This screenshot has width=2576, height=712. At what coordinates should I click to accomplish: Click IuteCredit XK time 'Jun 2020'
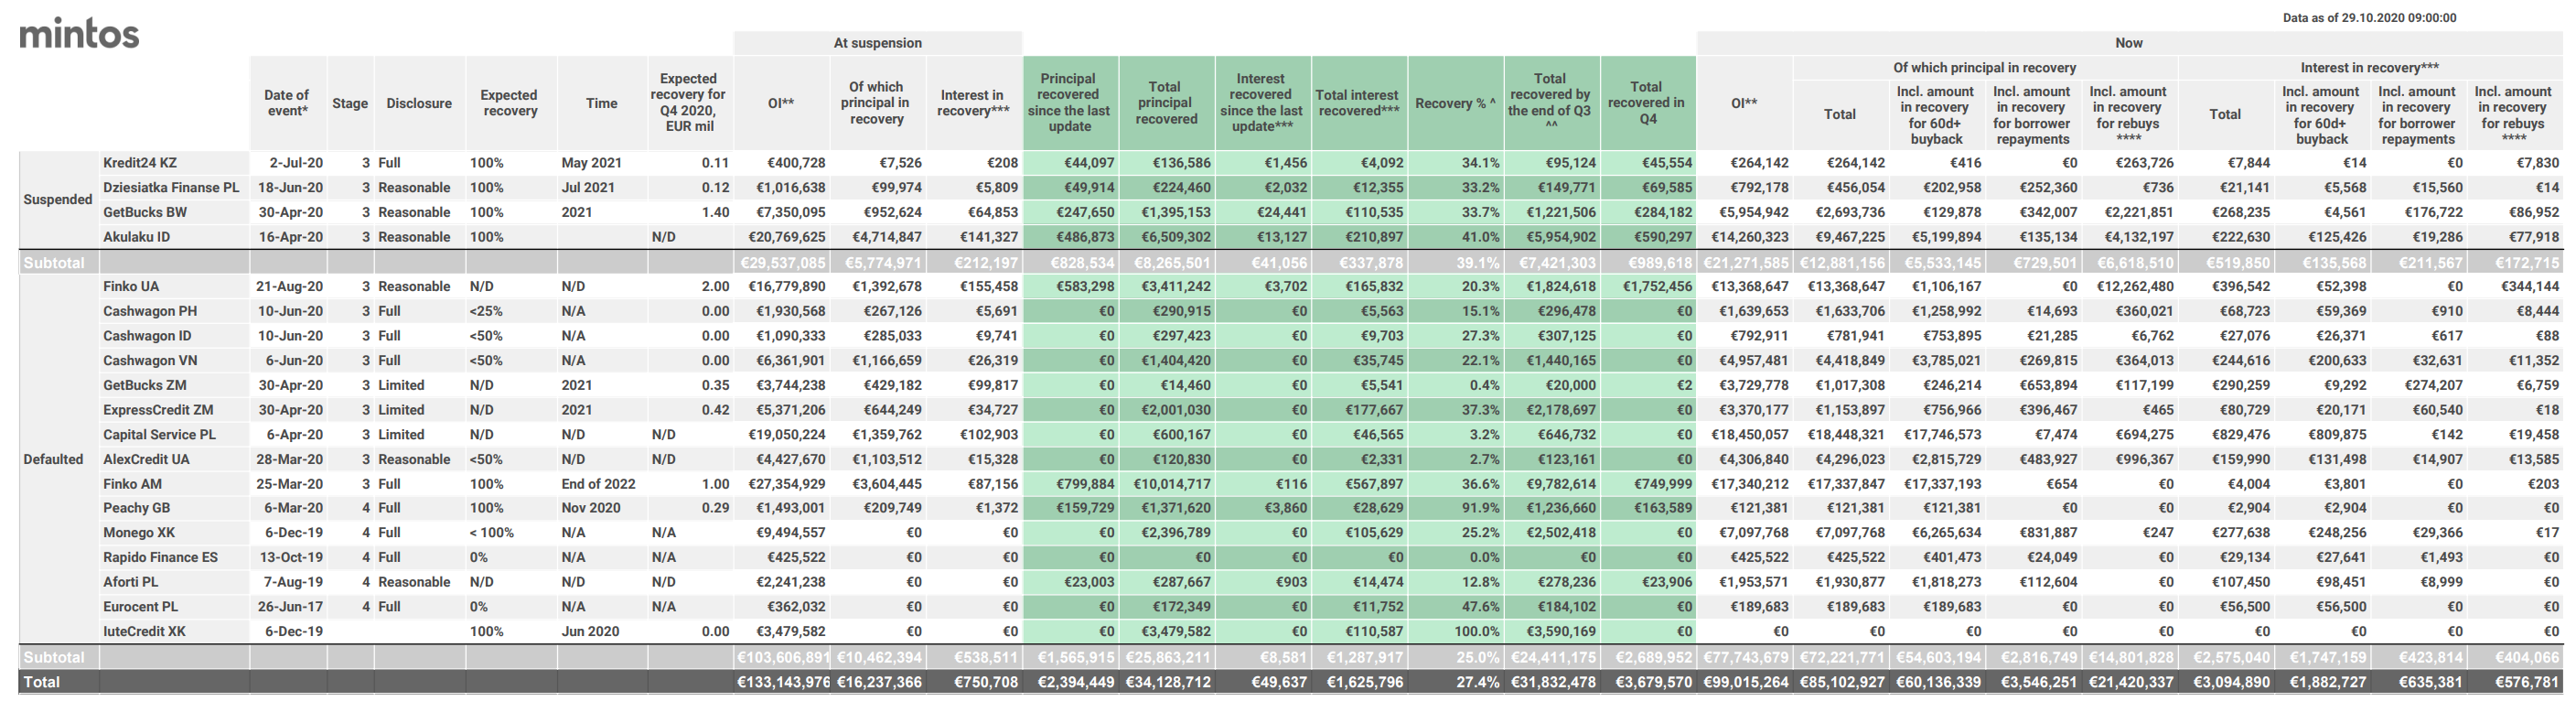(590, 631)
